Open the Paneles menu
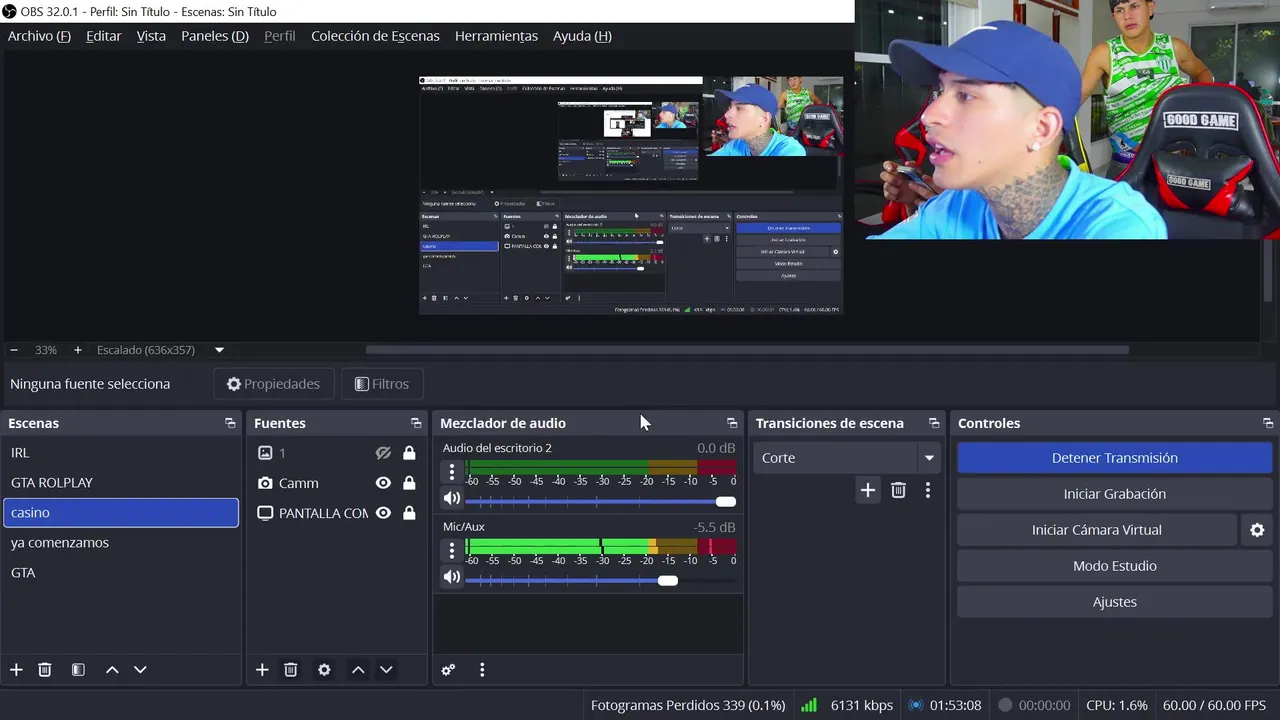This screenshot has height=720, width=1280. pyautogui.click(x=214, y=36)
